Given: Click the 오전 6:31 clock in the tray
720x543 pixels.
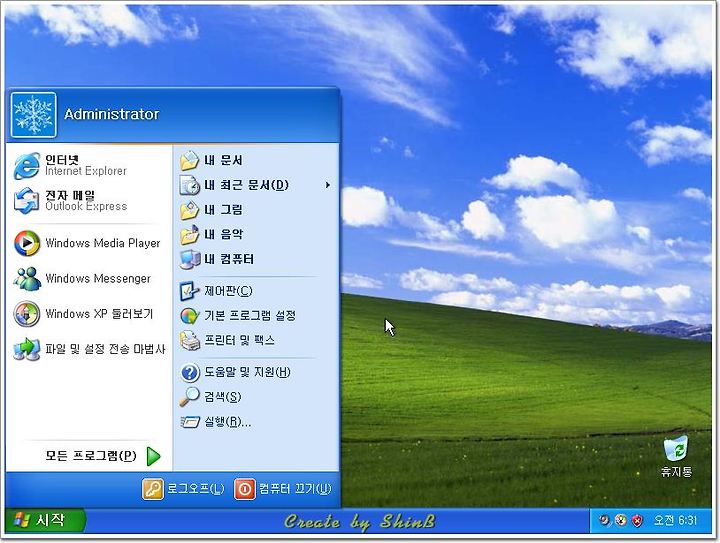Looking at the screenshot, I should tap(675, 521).
